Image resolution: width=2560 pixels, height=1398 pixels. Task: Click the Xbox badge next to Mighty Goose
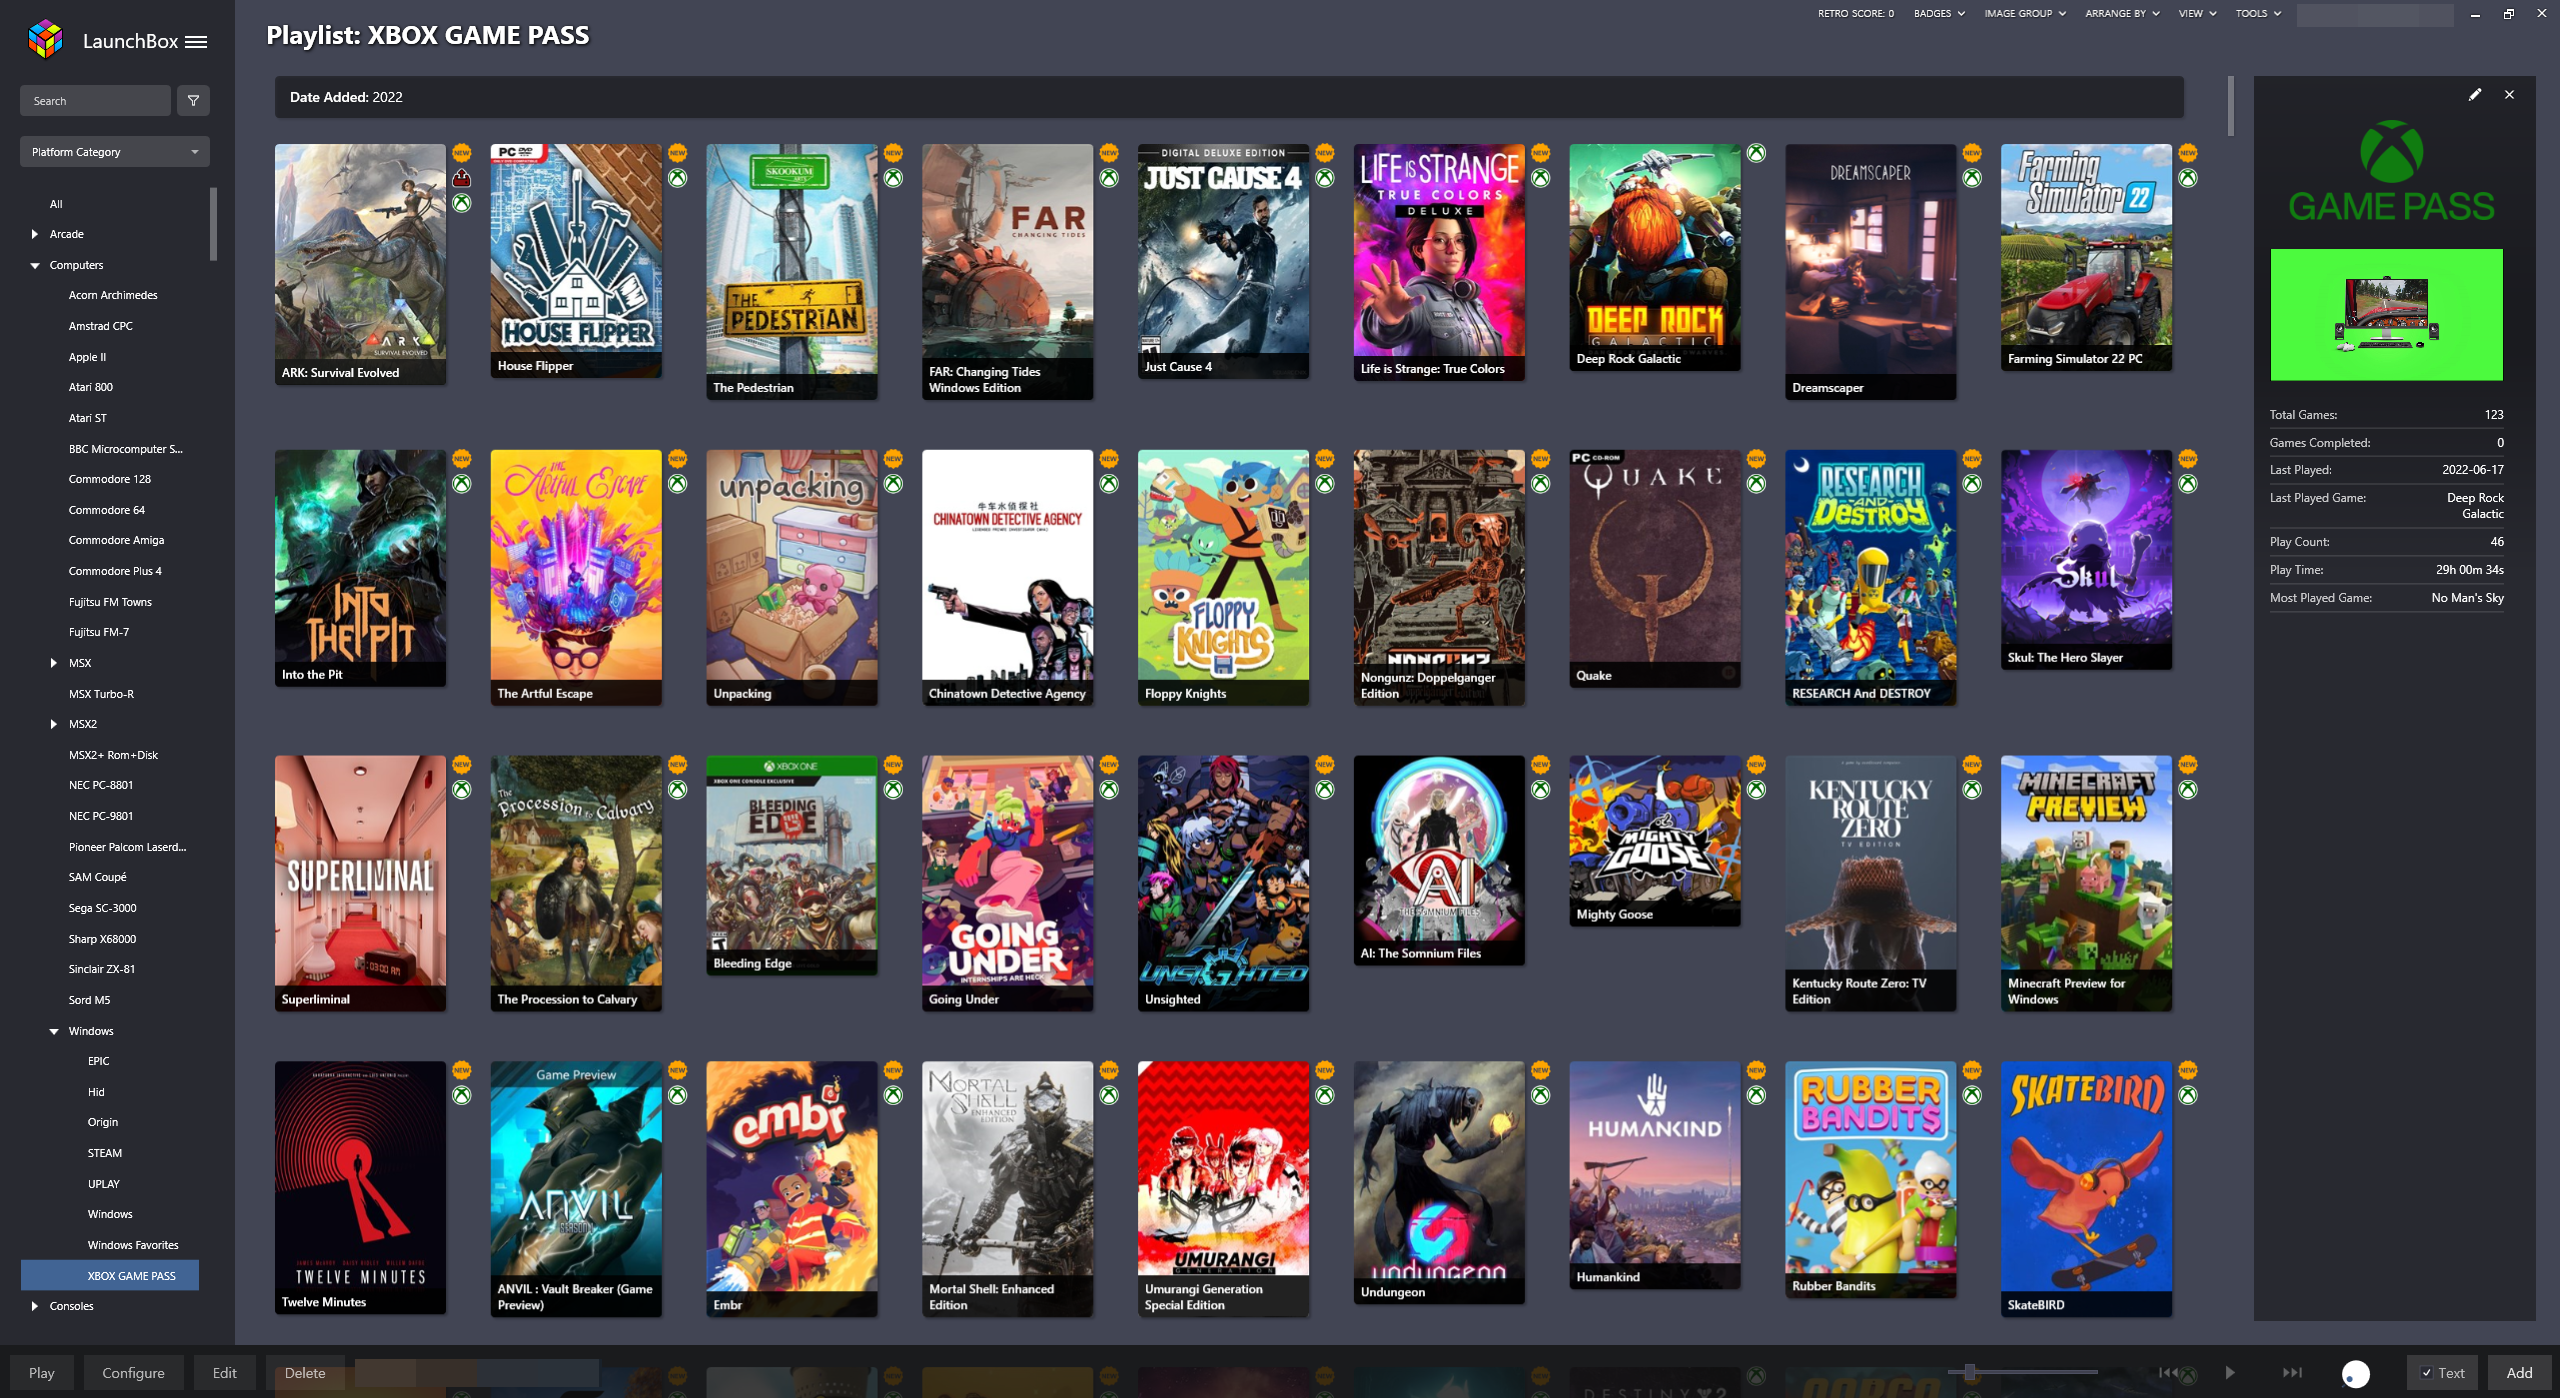1756,790
